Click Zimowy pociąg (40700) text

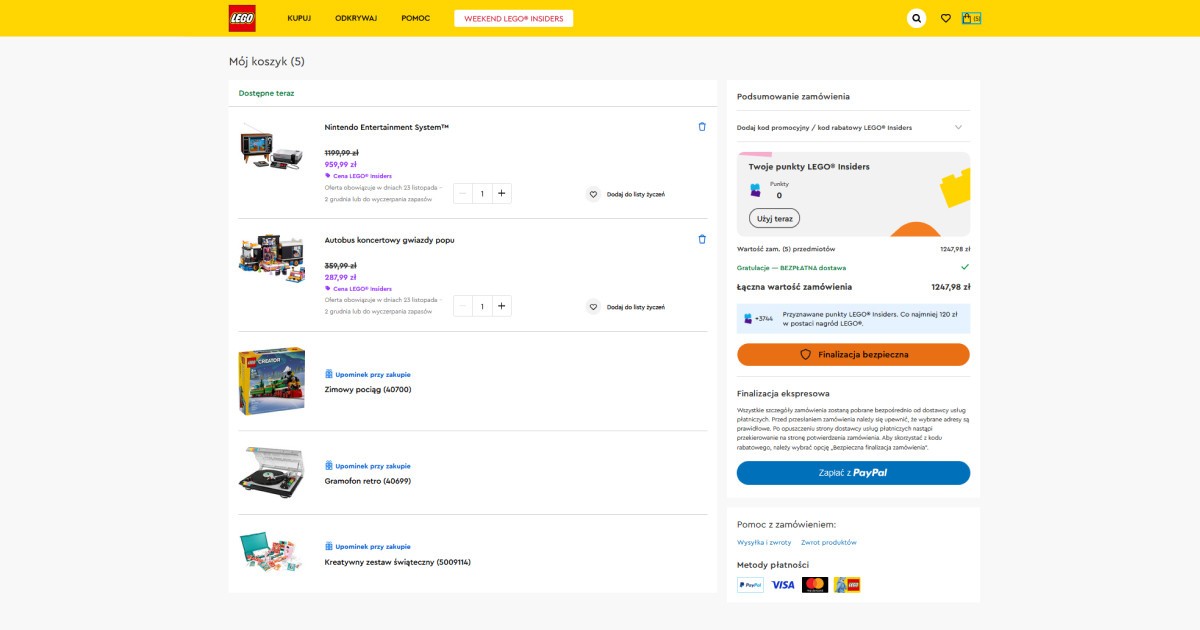pyautogui.click(x=368, y=389)
